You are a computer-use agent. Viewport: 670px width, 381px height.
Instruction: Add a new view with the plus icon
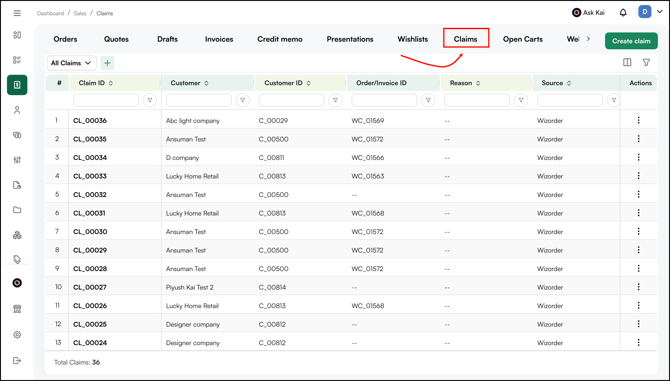[x=107, y=63]
